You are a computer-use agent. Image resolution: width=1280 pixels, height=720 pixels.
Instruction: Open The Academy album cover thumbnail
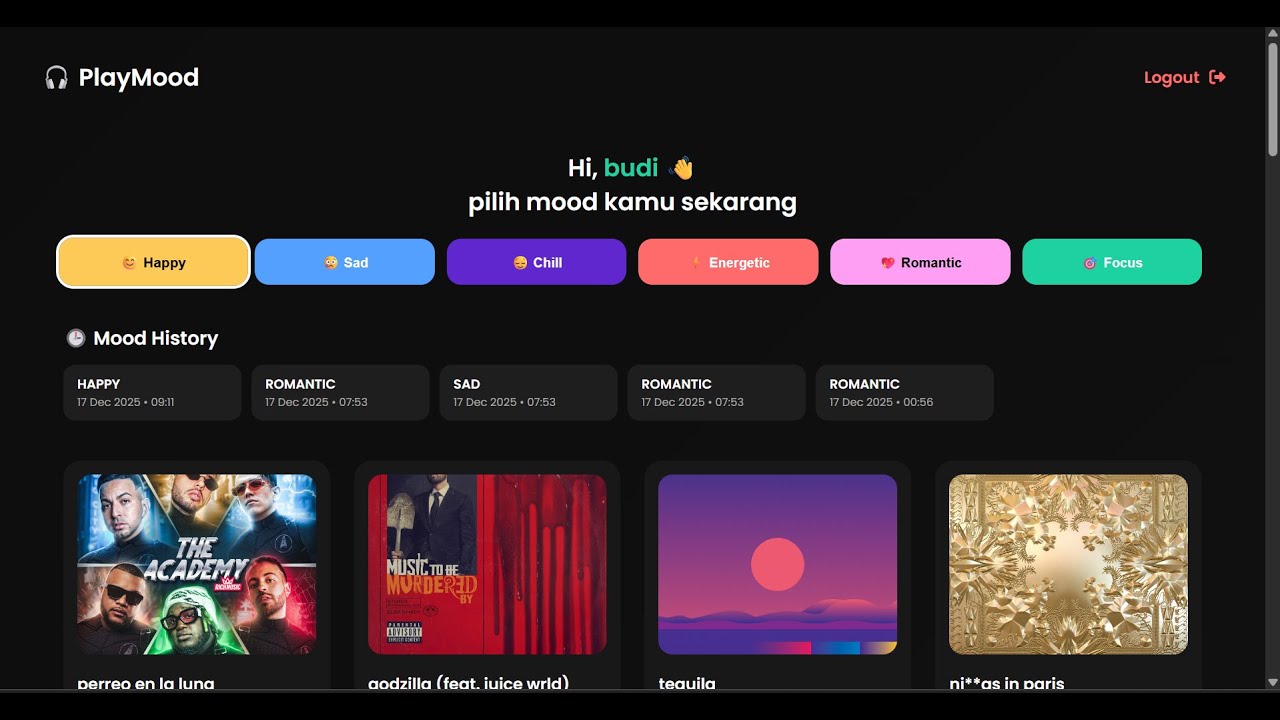pyautogui.click(x=197, y=564)
